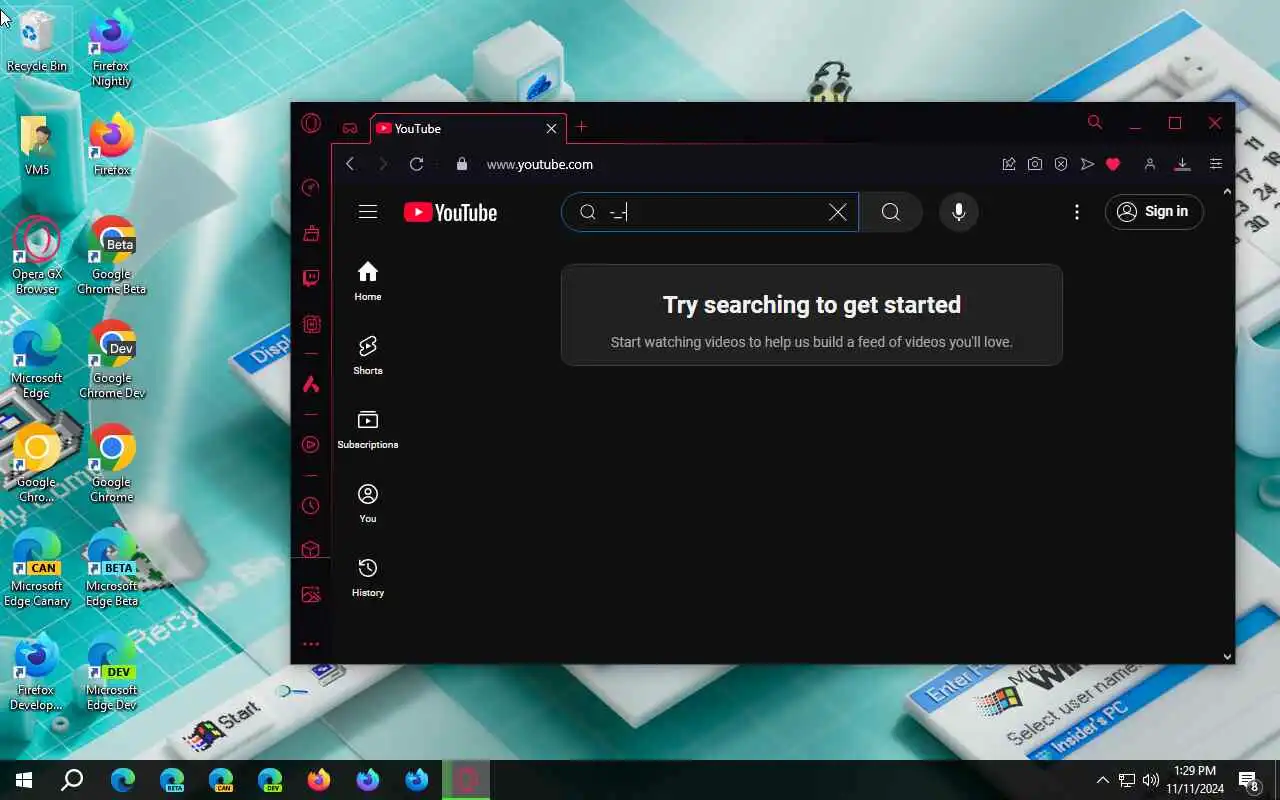Select Opera GX Browser desktop shortcut
Image resolution: width=1280 pixels, height=800 pixels.
(37, 256)
